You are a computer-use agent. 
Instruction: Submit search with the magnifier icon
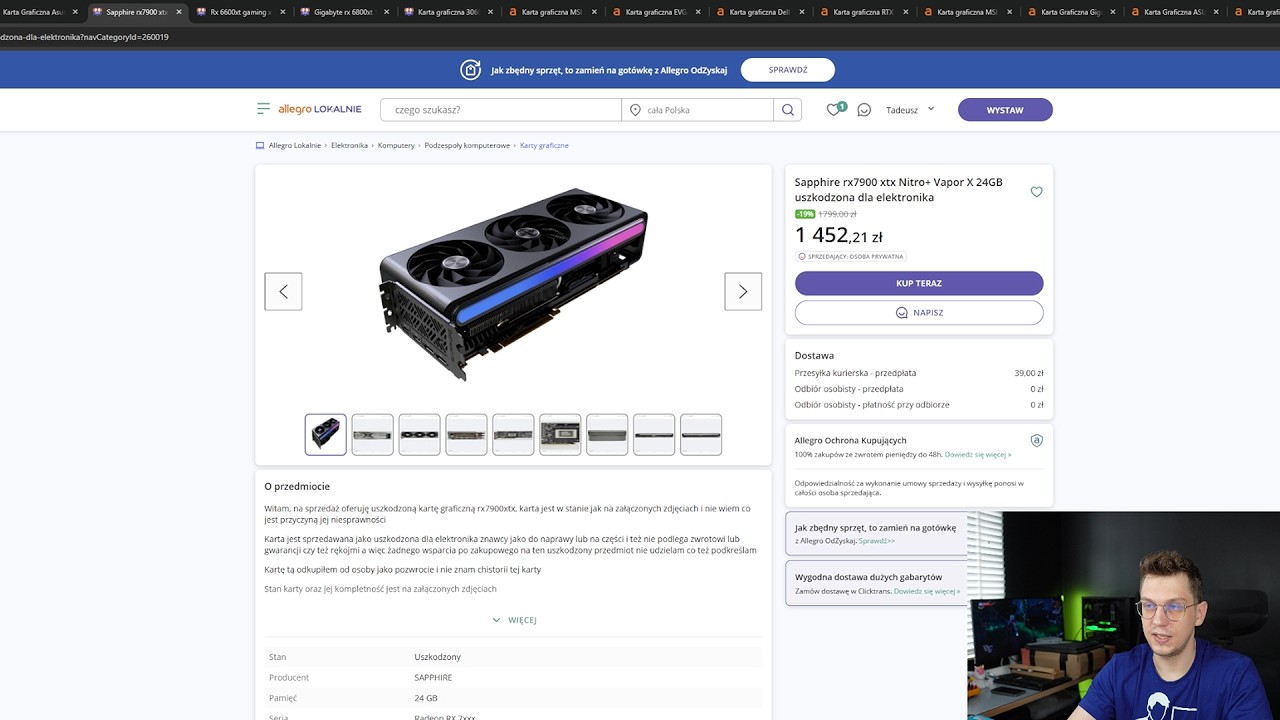788,110
